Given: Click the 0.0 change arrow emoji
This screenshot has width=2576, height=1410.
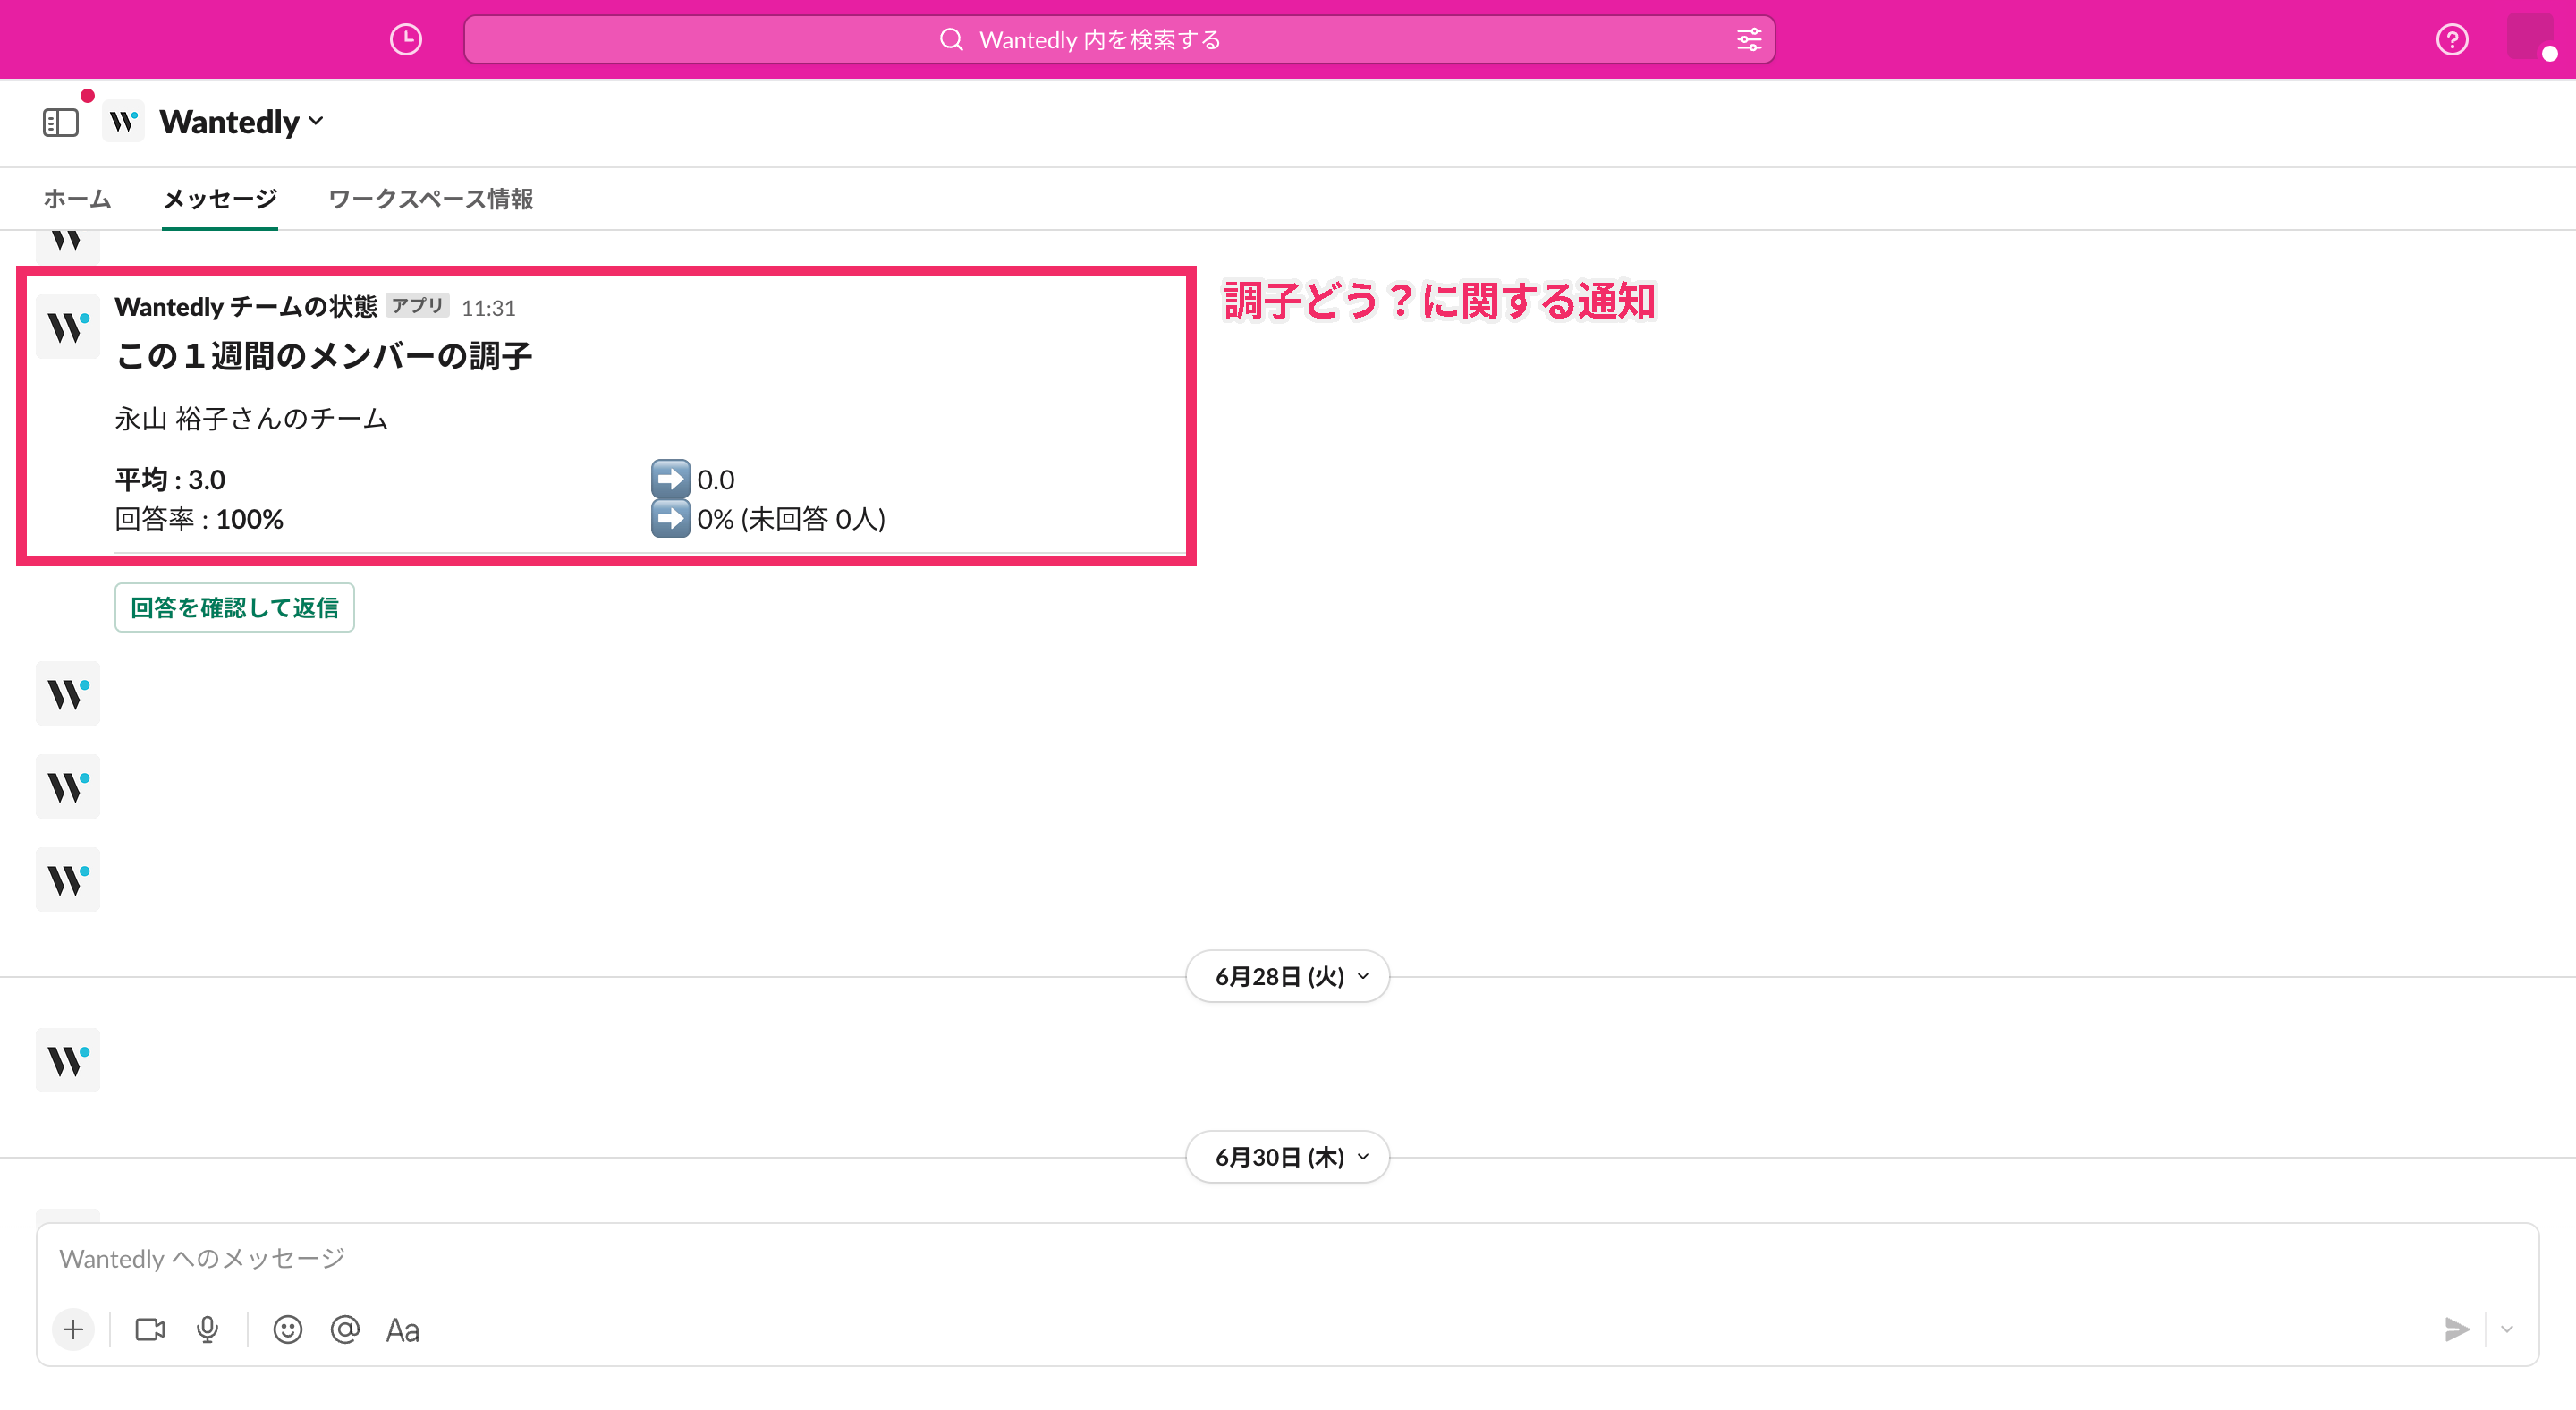Looking at the screenshot, I should click(670, 479).
